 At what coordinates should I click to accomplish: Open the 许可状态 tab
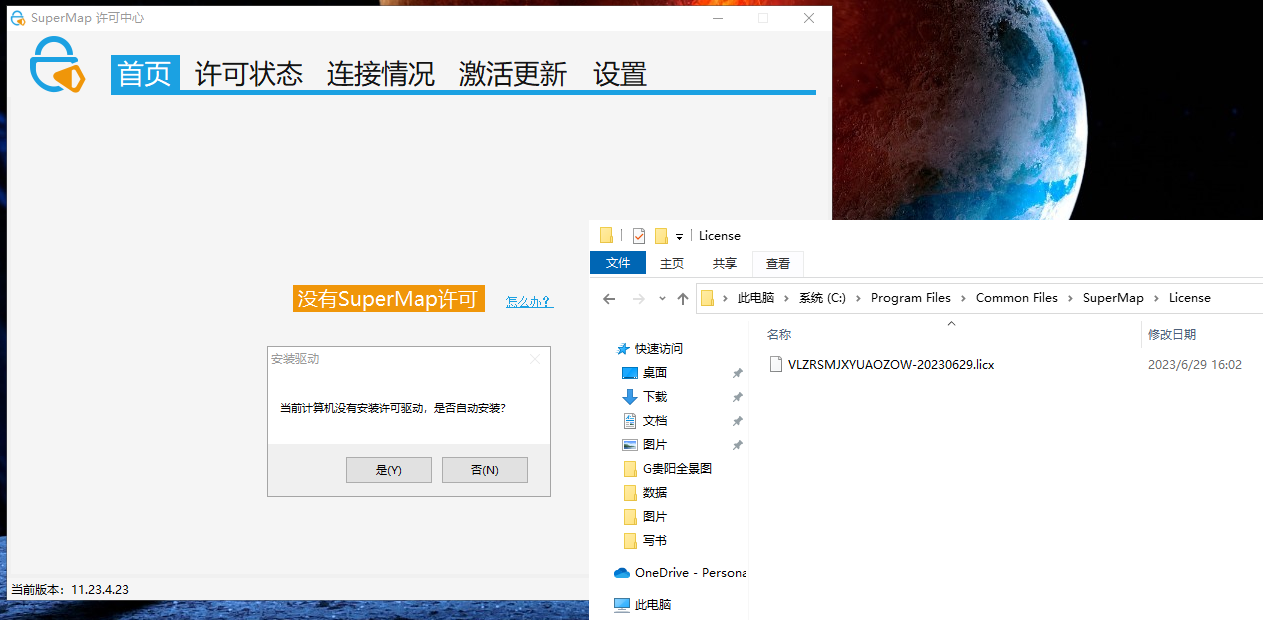[249, 73]
